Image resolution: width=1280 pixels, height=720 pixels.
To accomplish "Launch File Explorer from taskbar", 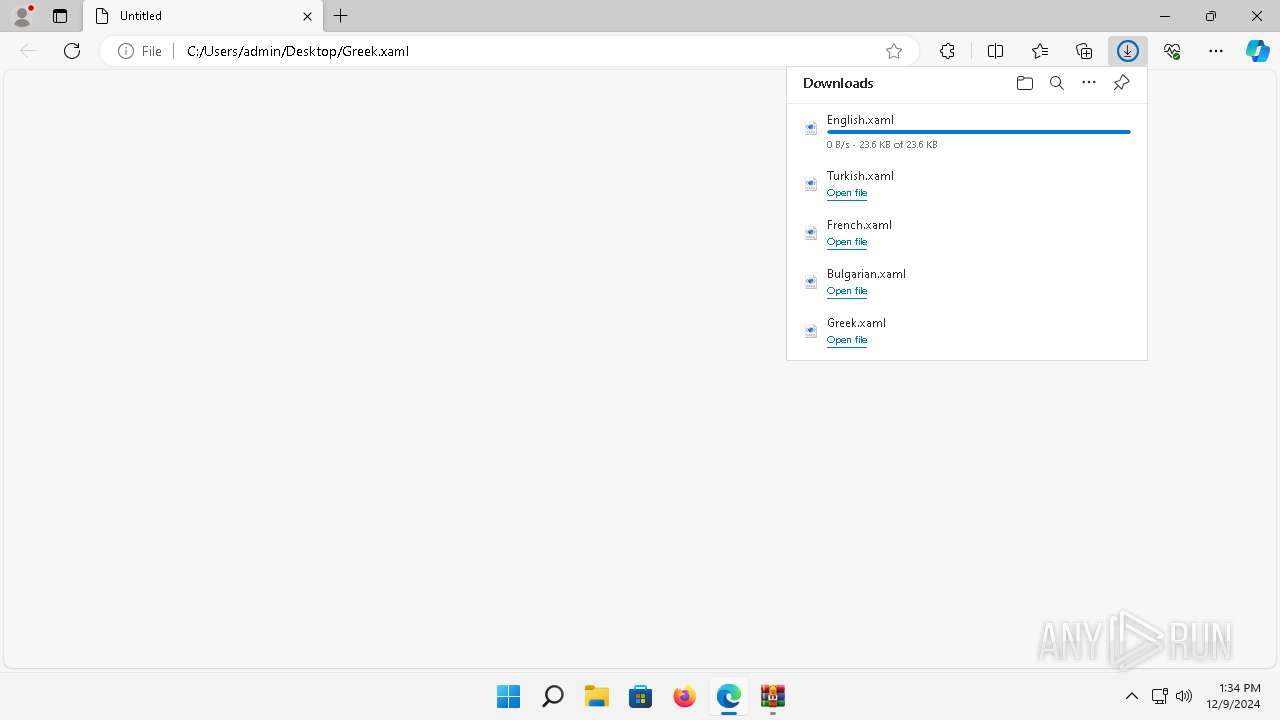I will pos(596,696).
